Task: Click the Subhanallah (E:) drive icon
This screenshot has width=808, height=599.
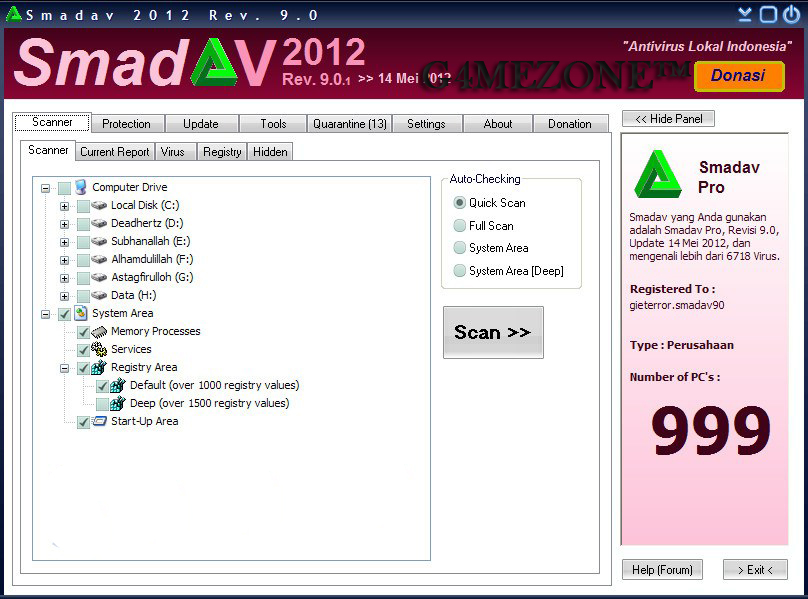Action: [99, 242]
